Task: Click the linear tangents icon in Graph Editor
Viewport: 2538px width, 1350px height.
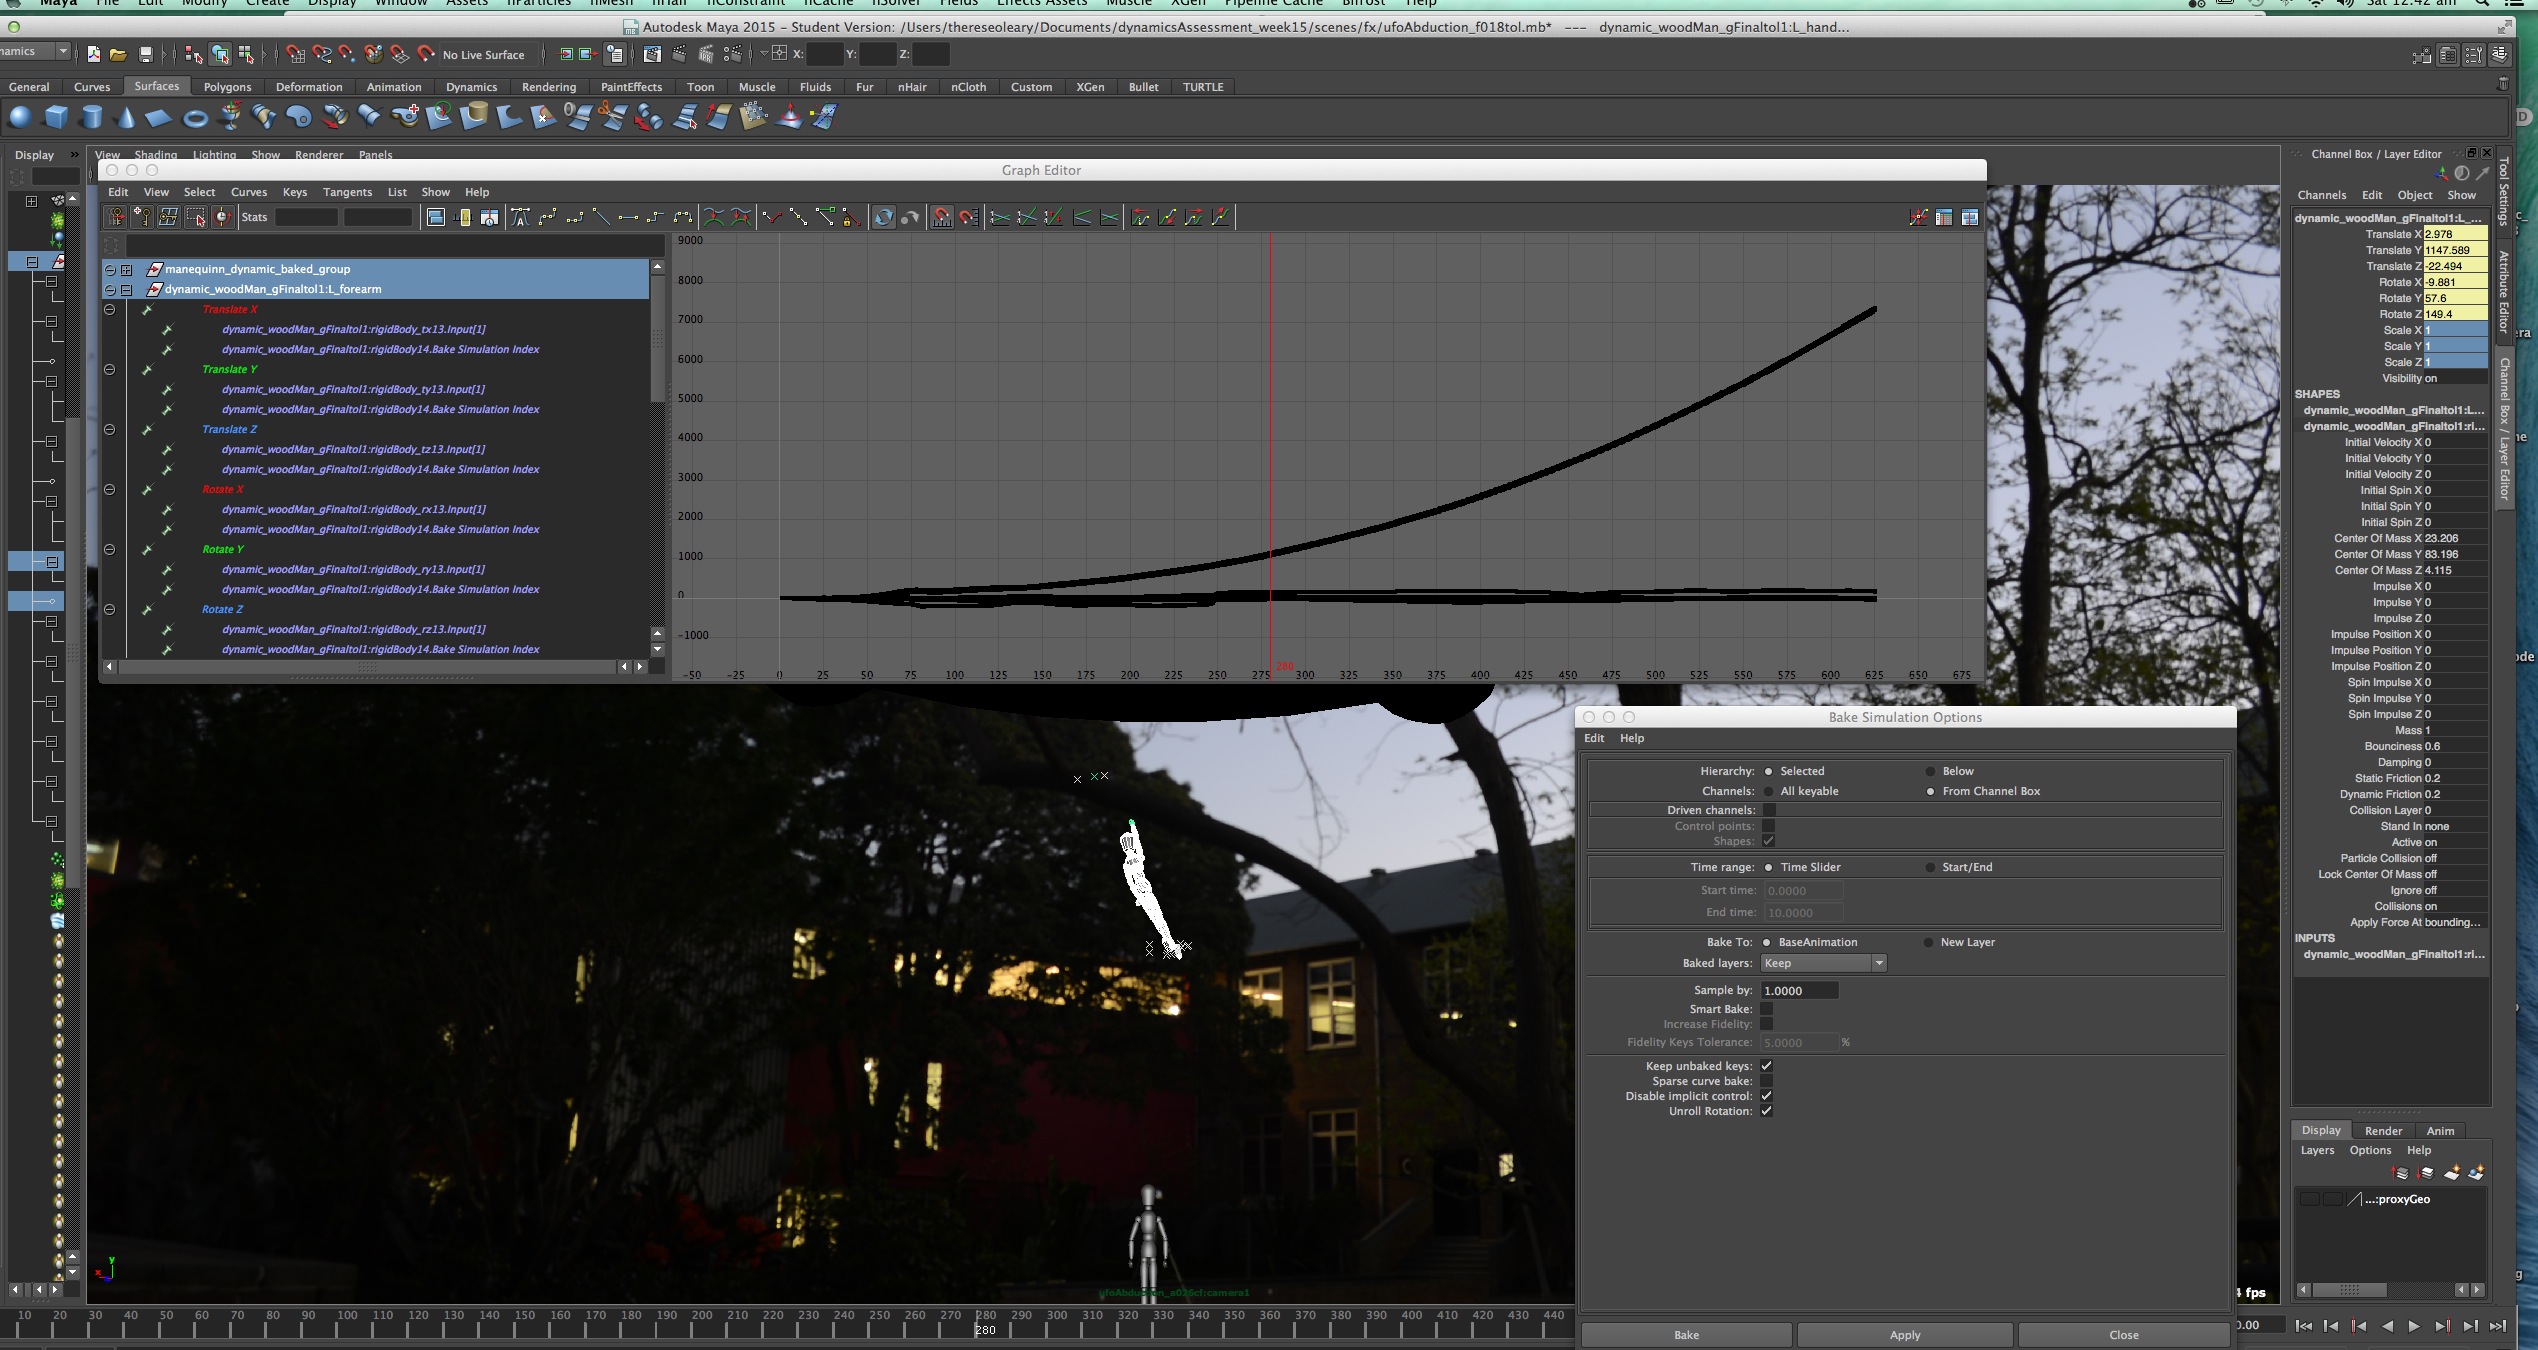Action: click(601, 217)
